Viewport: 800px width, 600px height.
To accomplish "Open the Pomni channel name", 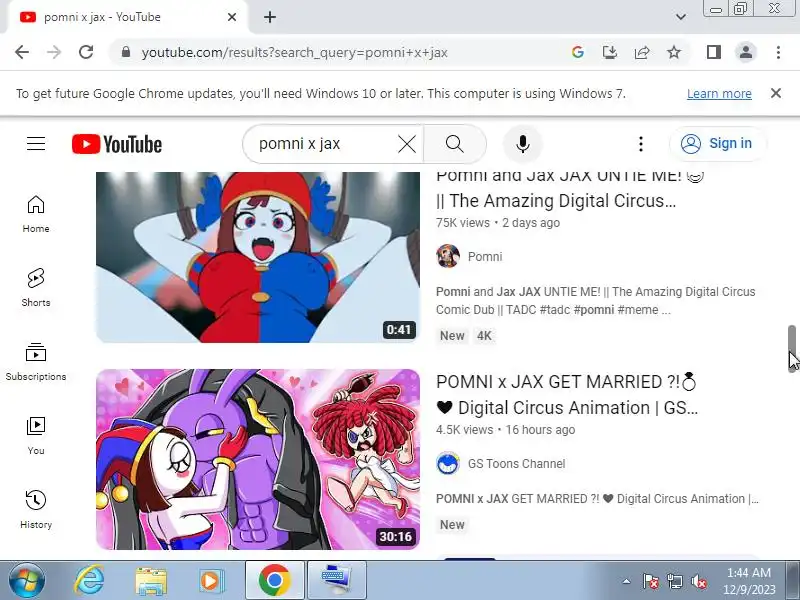I will tap(485, 256).
